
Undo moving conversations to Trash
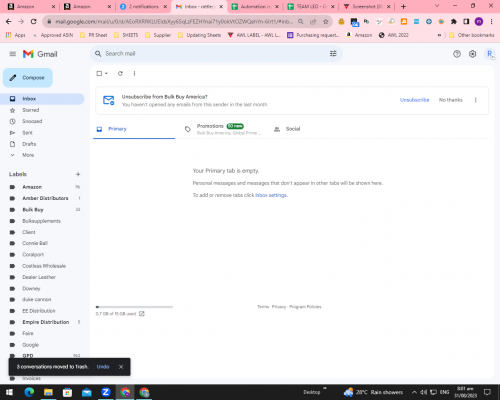pyautogui.click(x=103, y=367)
